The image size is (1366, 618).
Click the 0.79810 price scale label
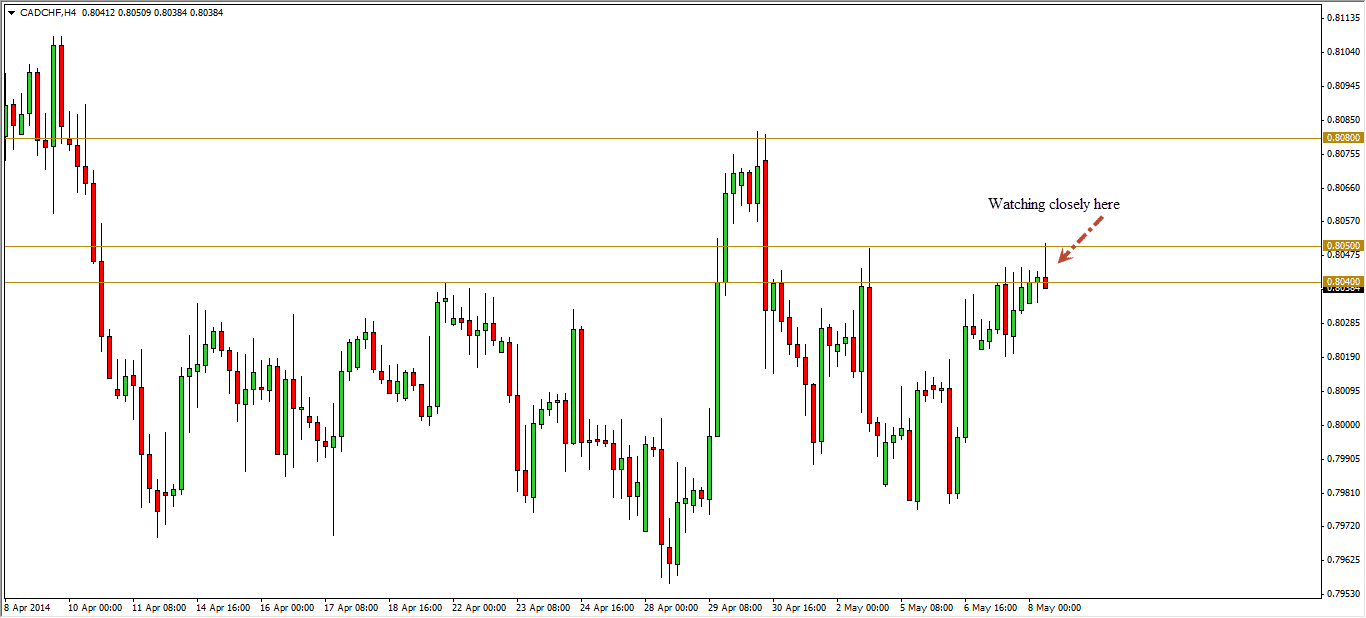click(1344, 493)
